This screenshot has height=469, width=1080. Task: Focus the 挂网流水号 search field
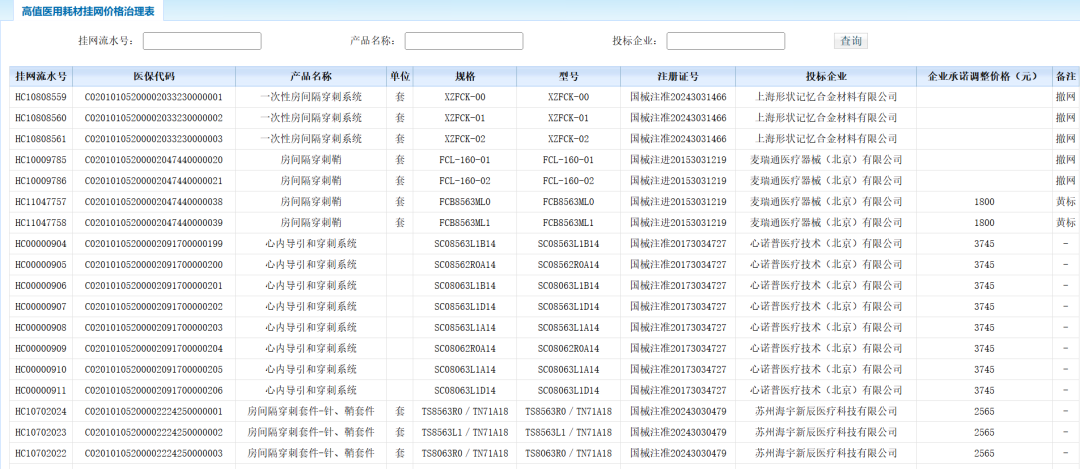tap(202, 41)
